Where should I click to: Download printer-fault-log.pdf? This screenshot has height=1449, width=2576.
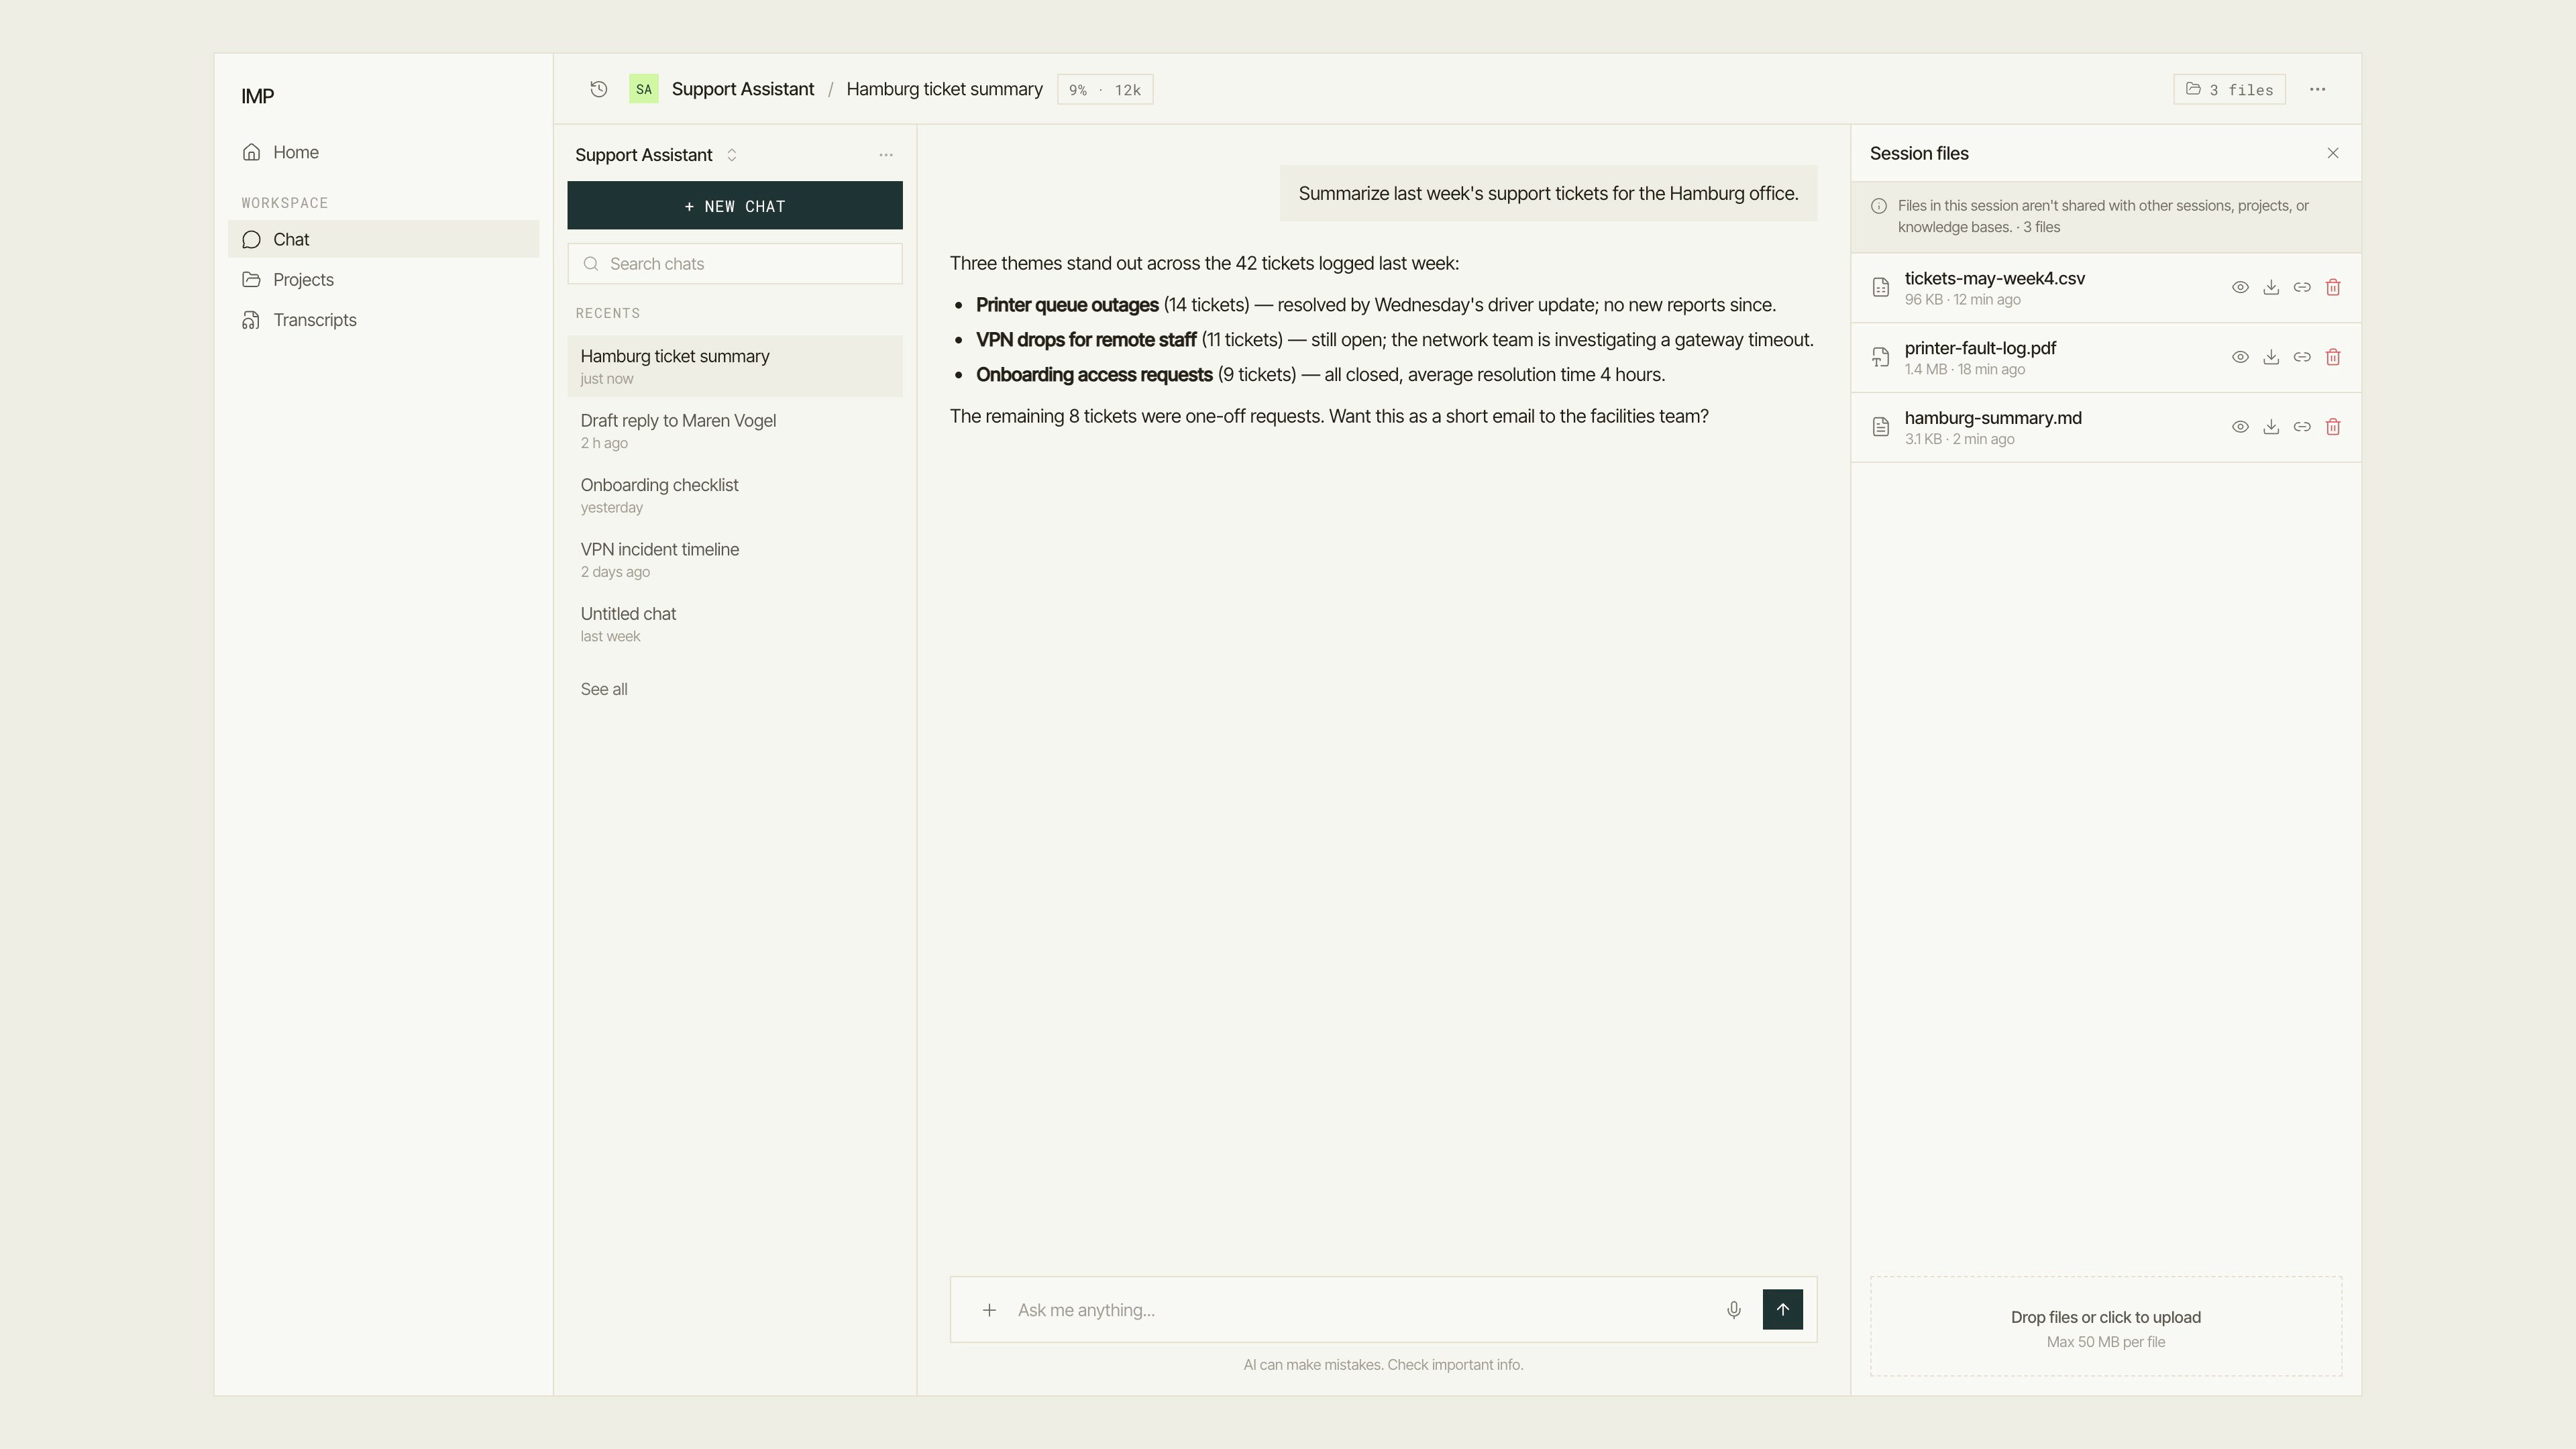click(x=2271, y=357)
